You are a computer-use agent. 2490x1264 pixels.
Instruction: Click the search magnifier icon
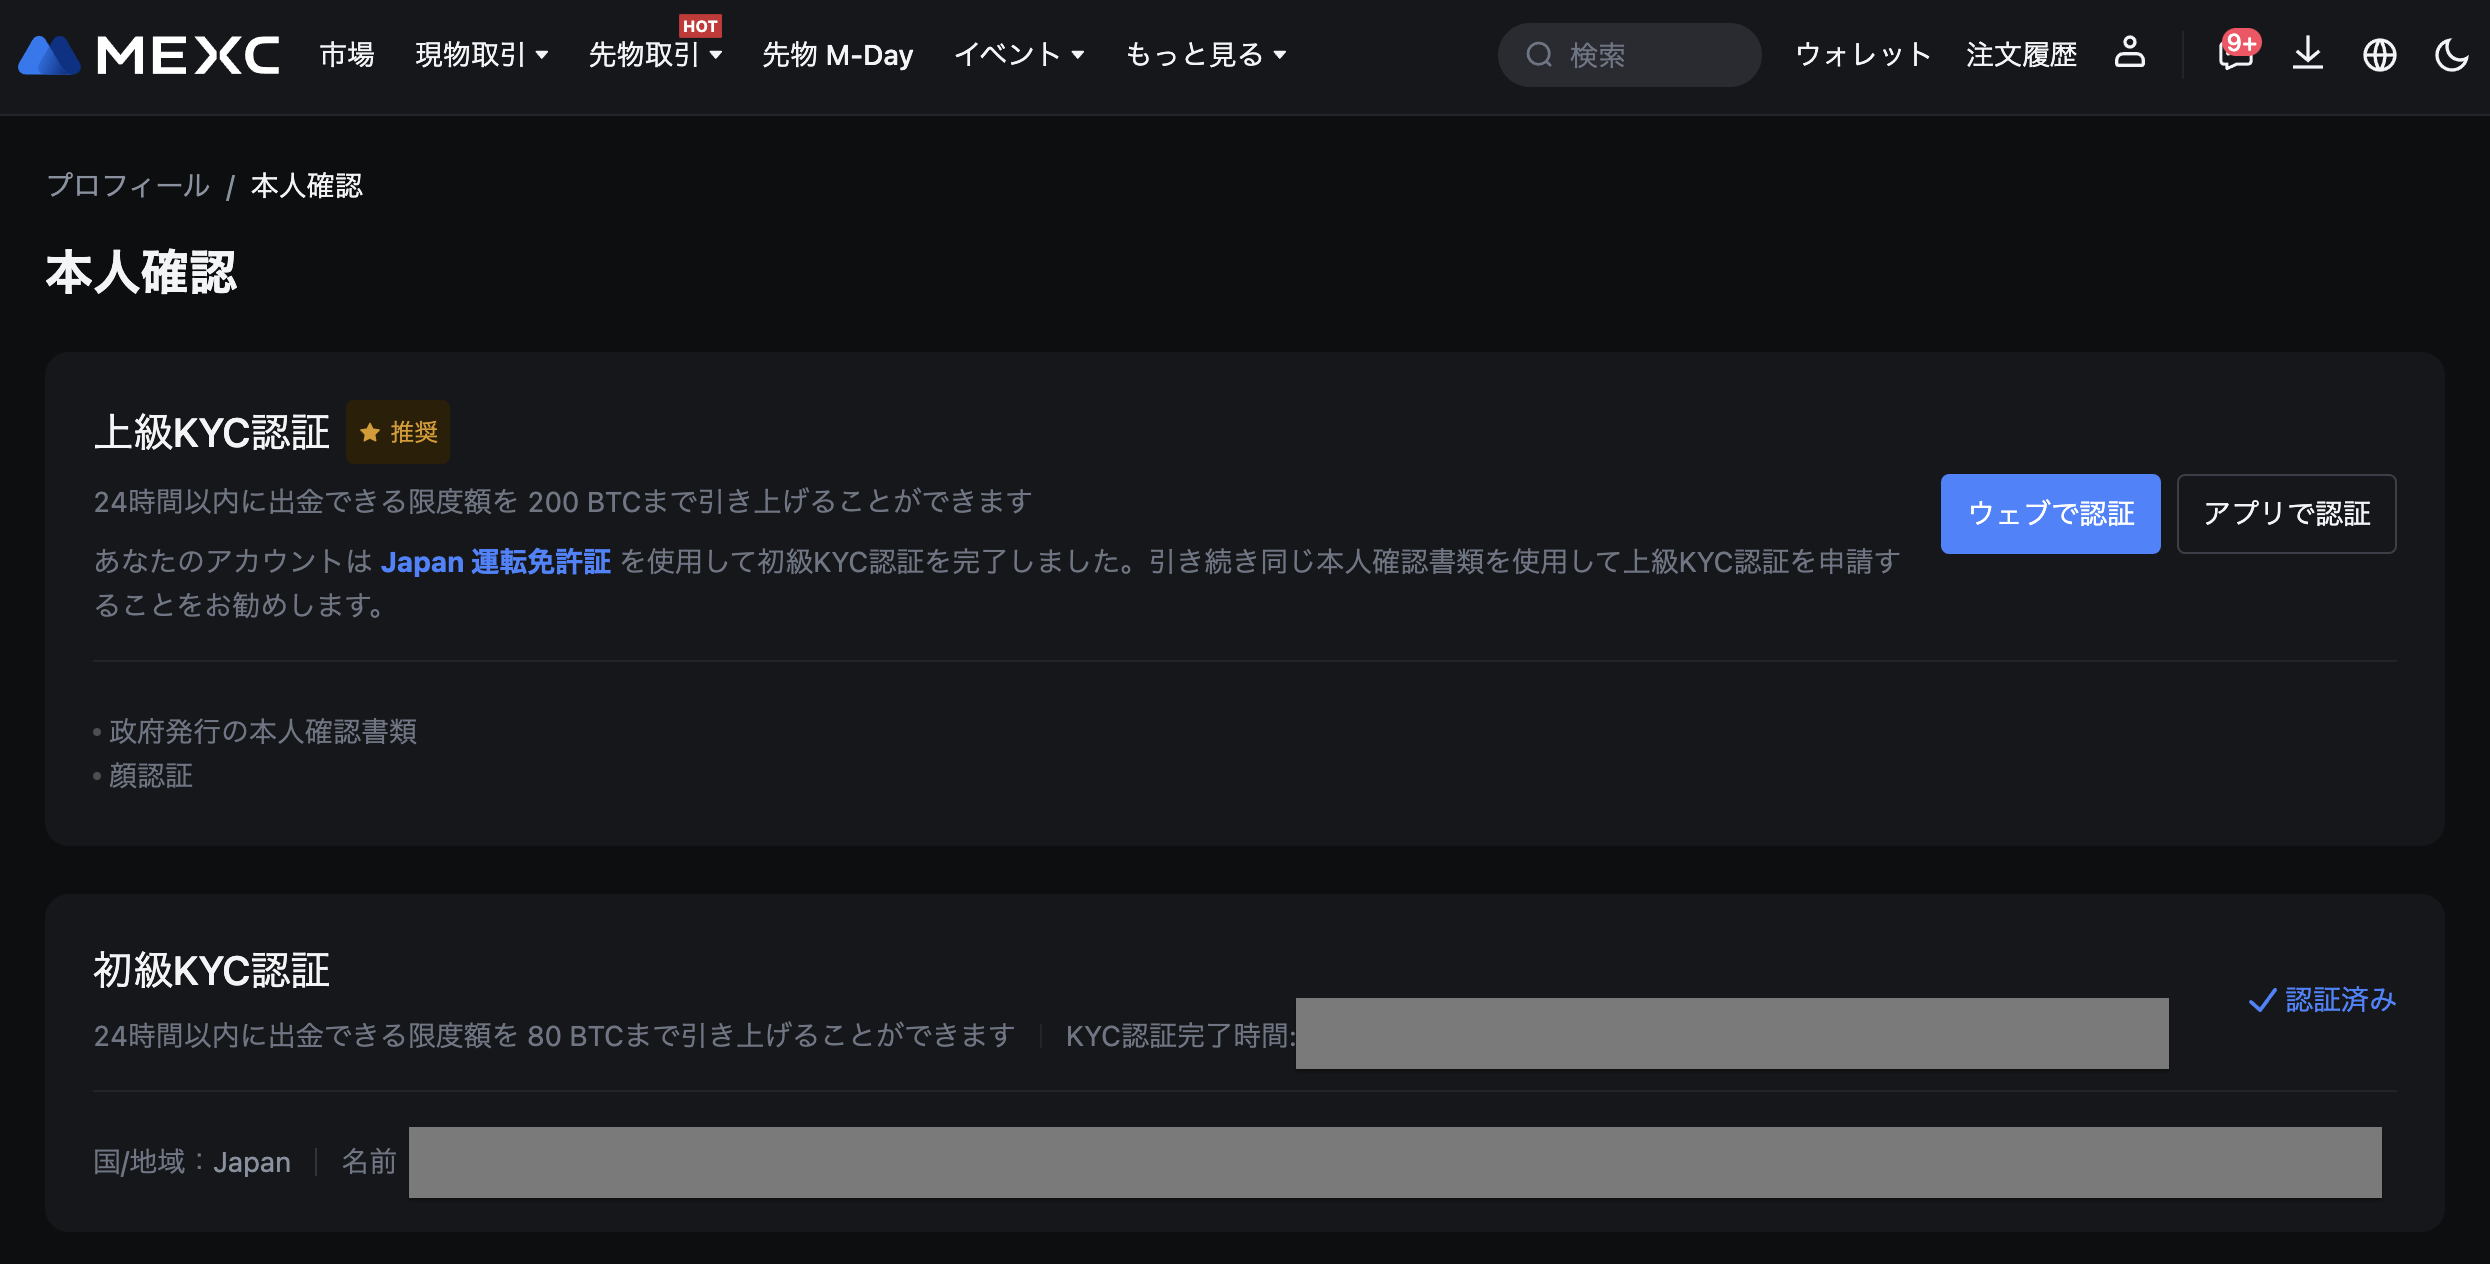tap(1539, 54)
